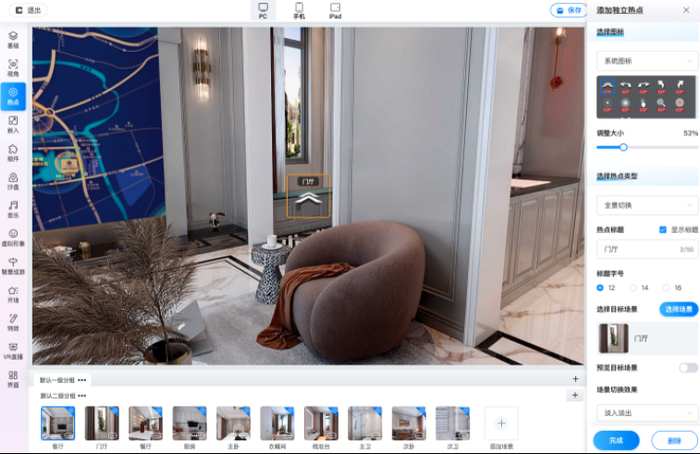Open the 基础 panel in the sidebar

tap(13, 40)
